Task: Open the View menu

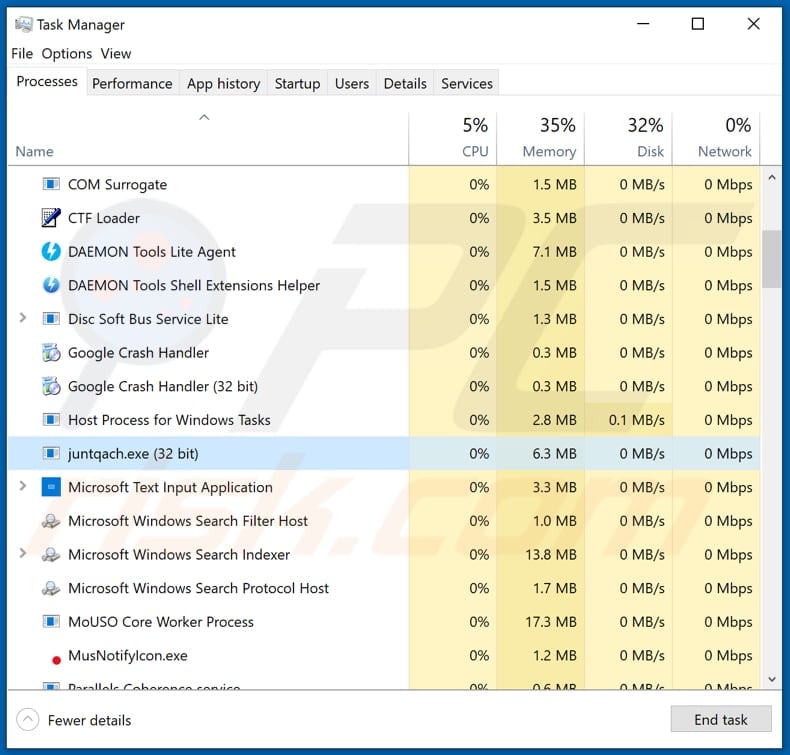Action: pyautogui.click(x=115, y=53)
